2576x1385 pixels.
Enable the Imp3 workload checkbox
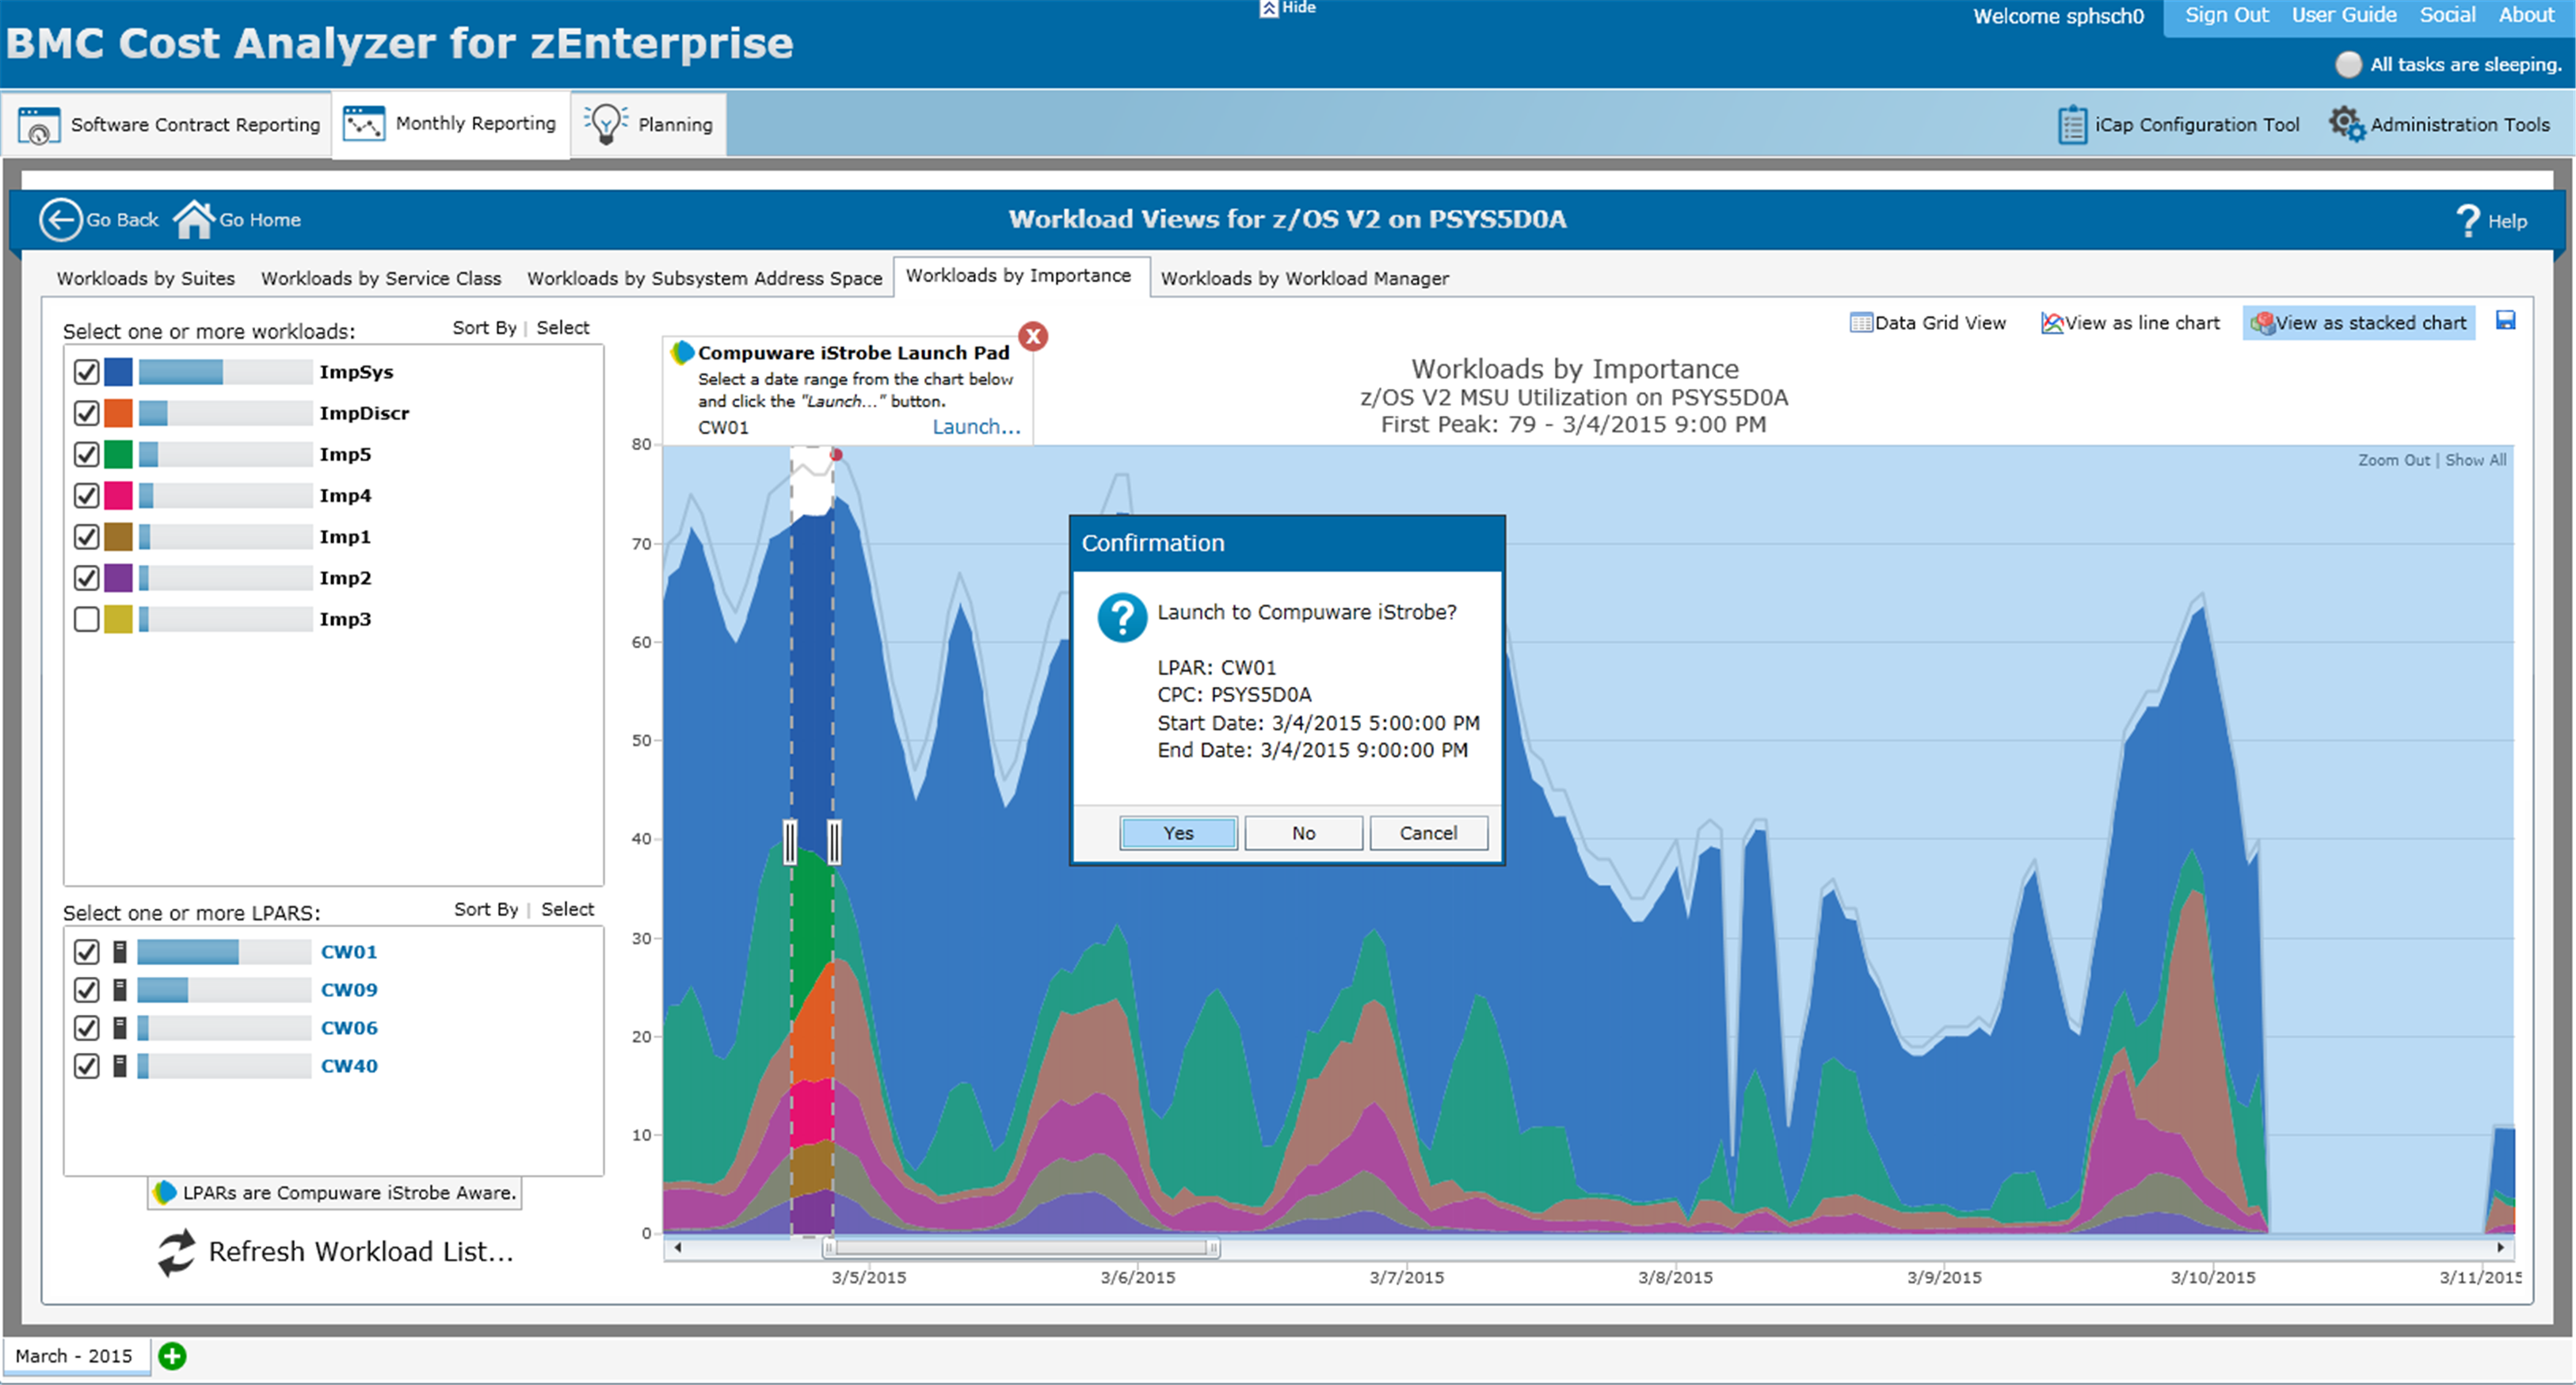(x=87, y=619)
